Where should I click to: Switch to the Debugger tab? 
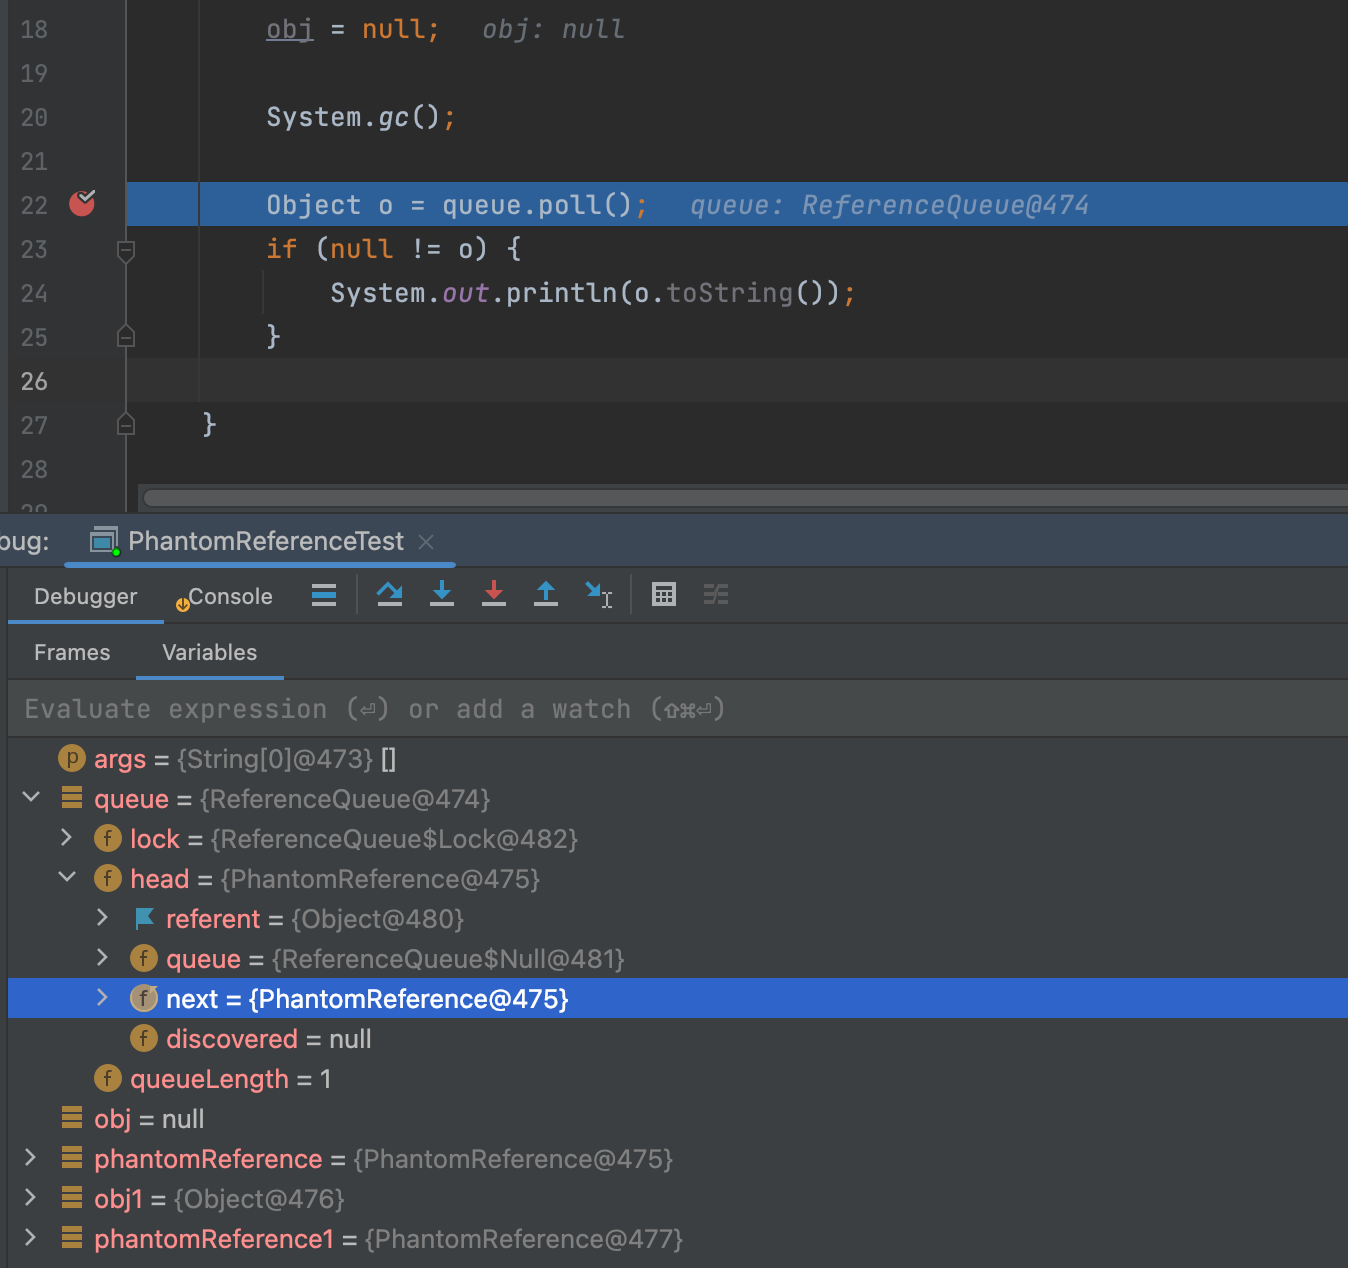85,597
